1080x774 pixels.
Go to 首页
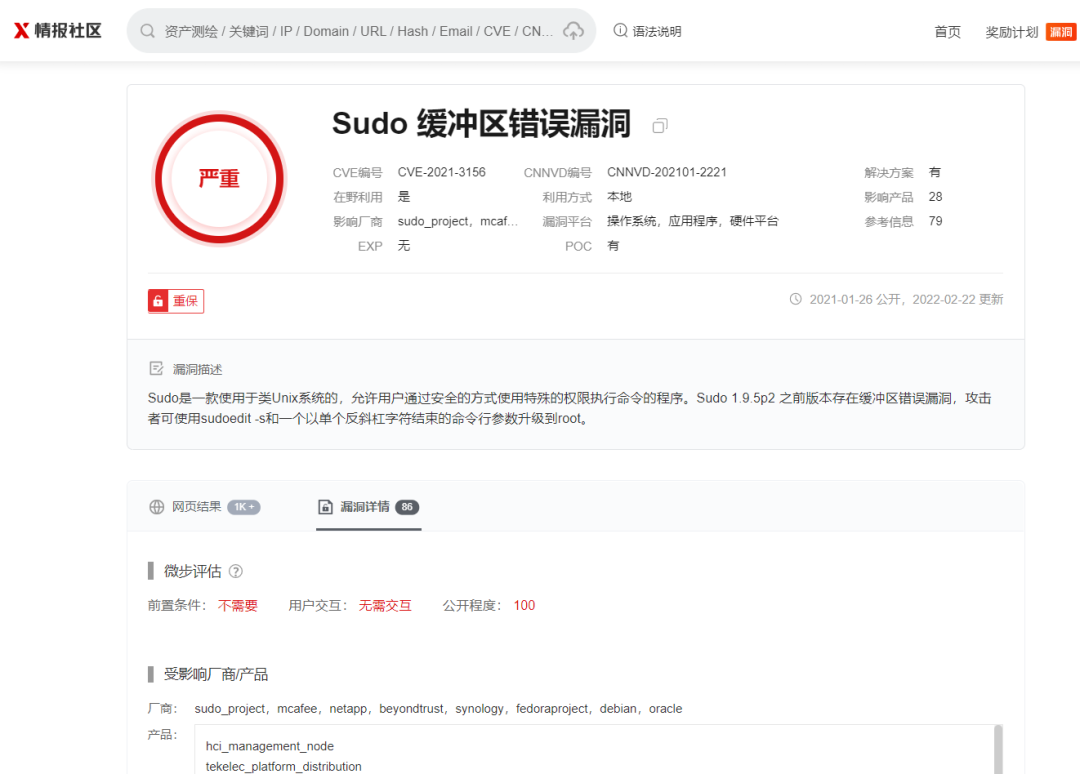click(x=947, y=32)
